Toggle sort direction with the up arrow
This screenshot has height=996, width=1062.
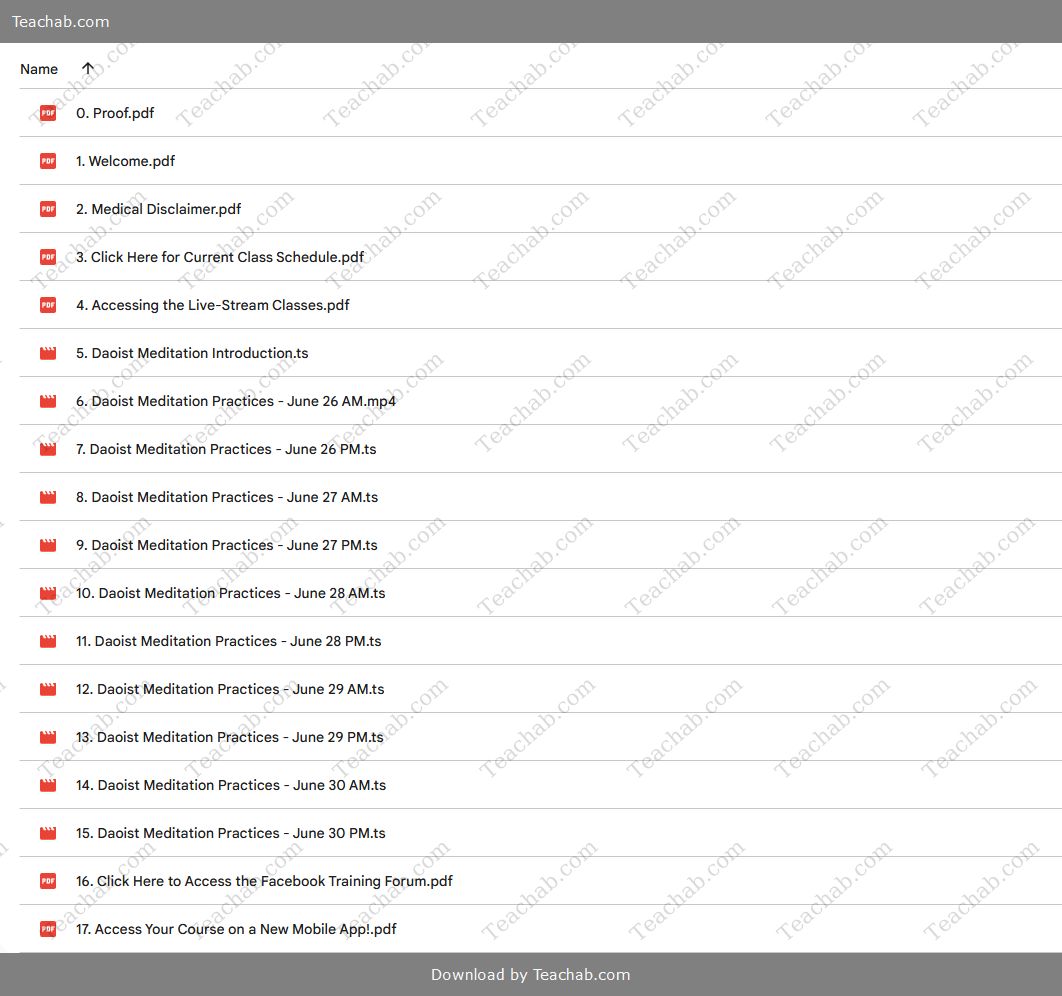click(x=87, y=69)
